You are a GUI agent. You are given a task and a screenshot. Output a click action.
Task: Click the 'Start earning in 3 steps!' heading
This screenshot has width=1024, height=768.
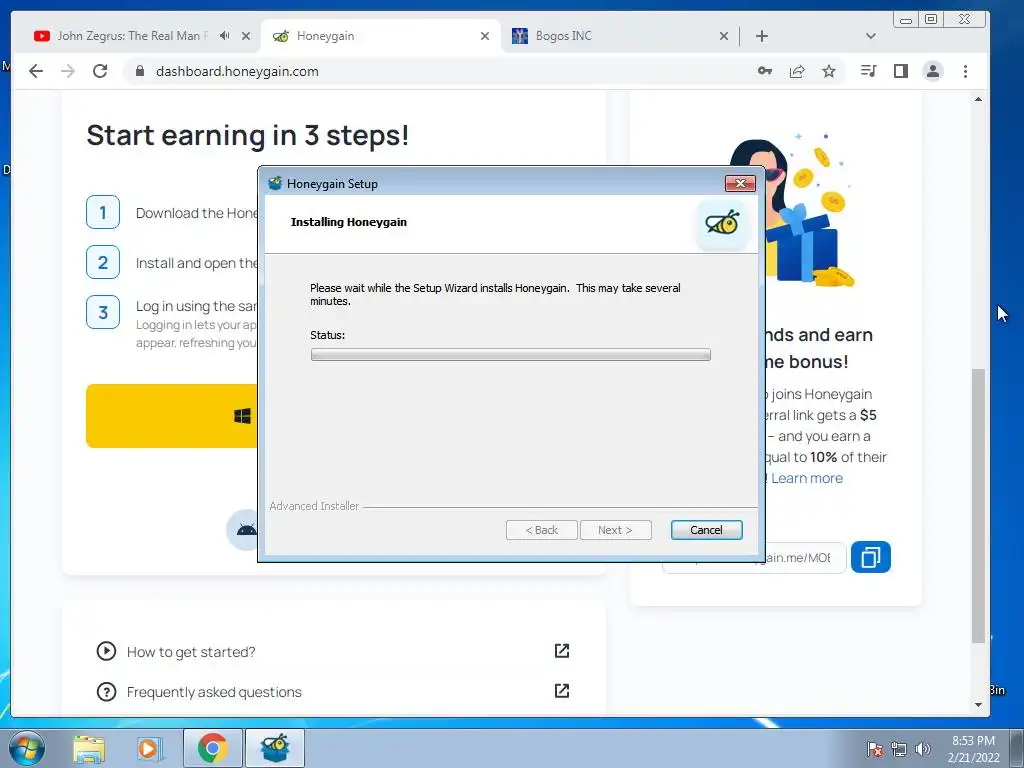248,135
